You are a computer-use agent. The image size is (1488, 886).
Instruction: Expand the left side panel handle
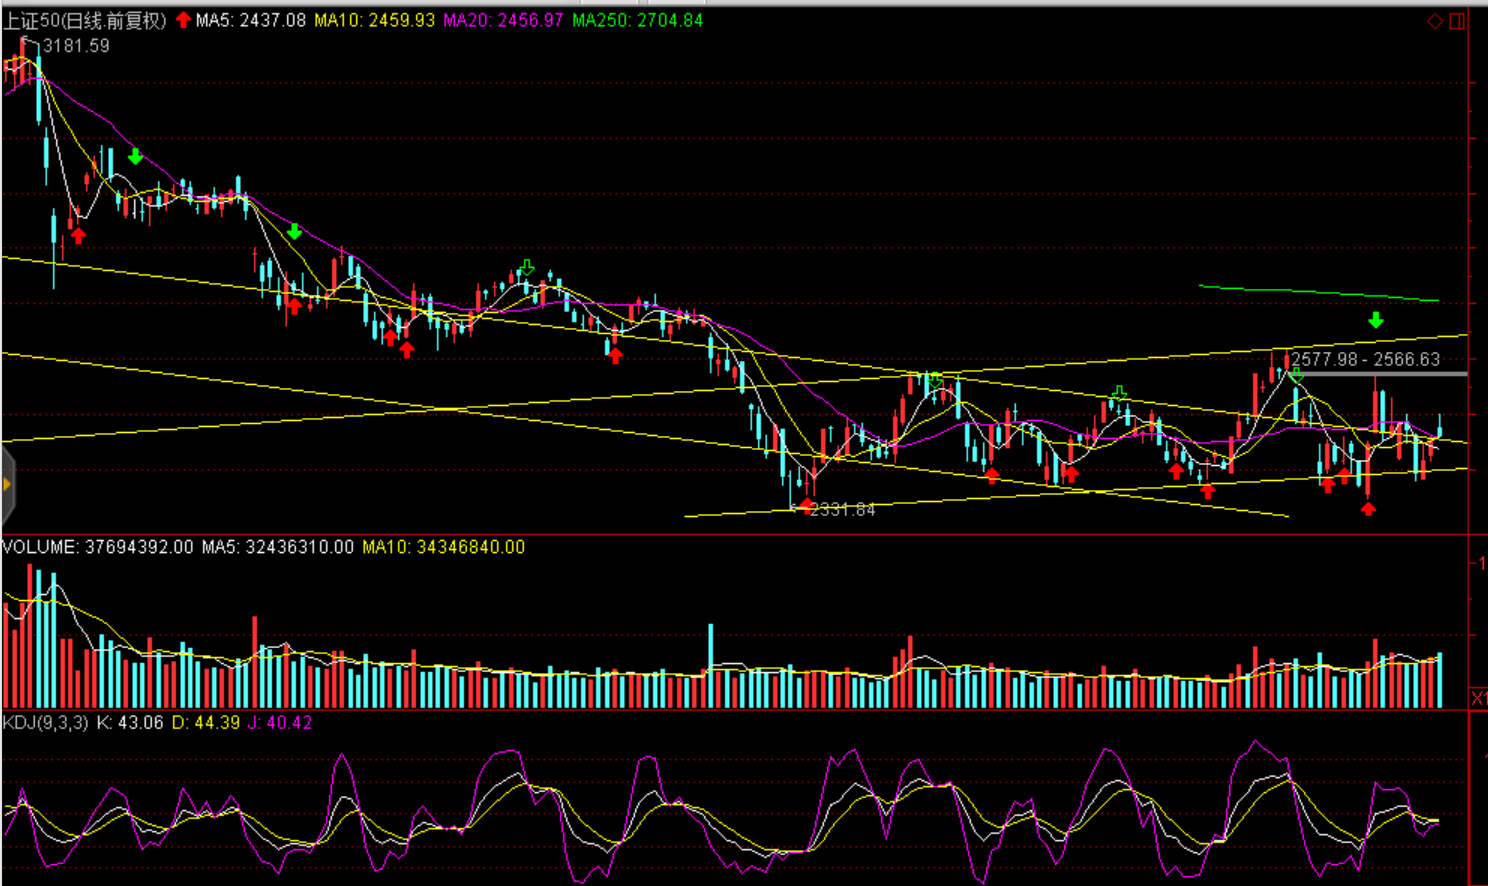[7, 486]
